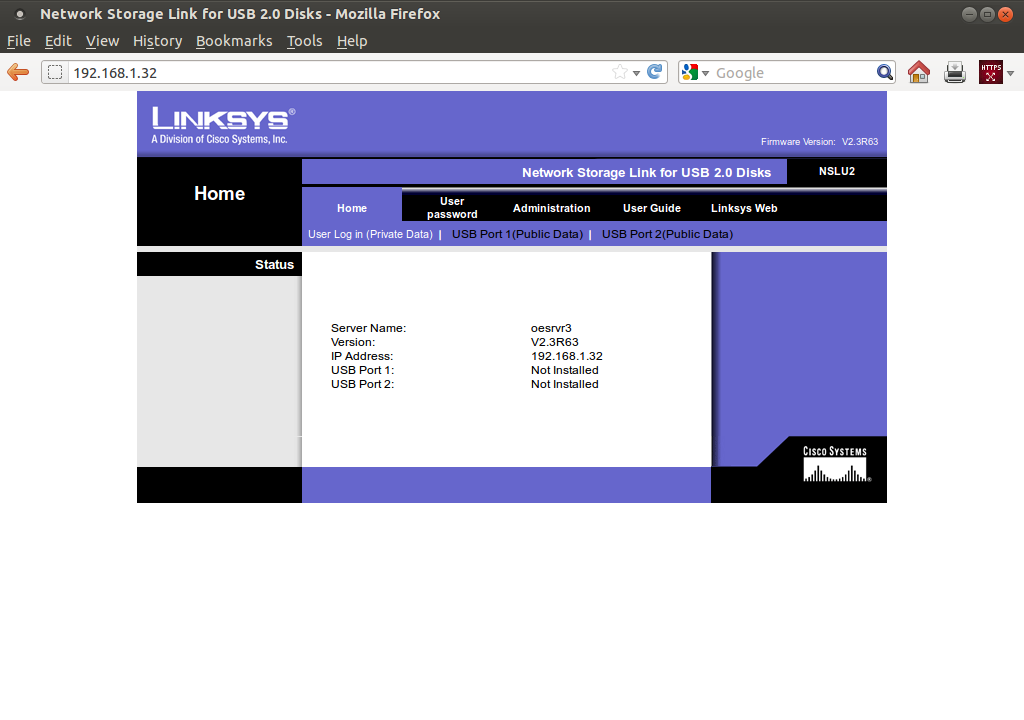
Task: Switch to the Administration tab
Action: point(551,208)
